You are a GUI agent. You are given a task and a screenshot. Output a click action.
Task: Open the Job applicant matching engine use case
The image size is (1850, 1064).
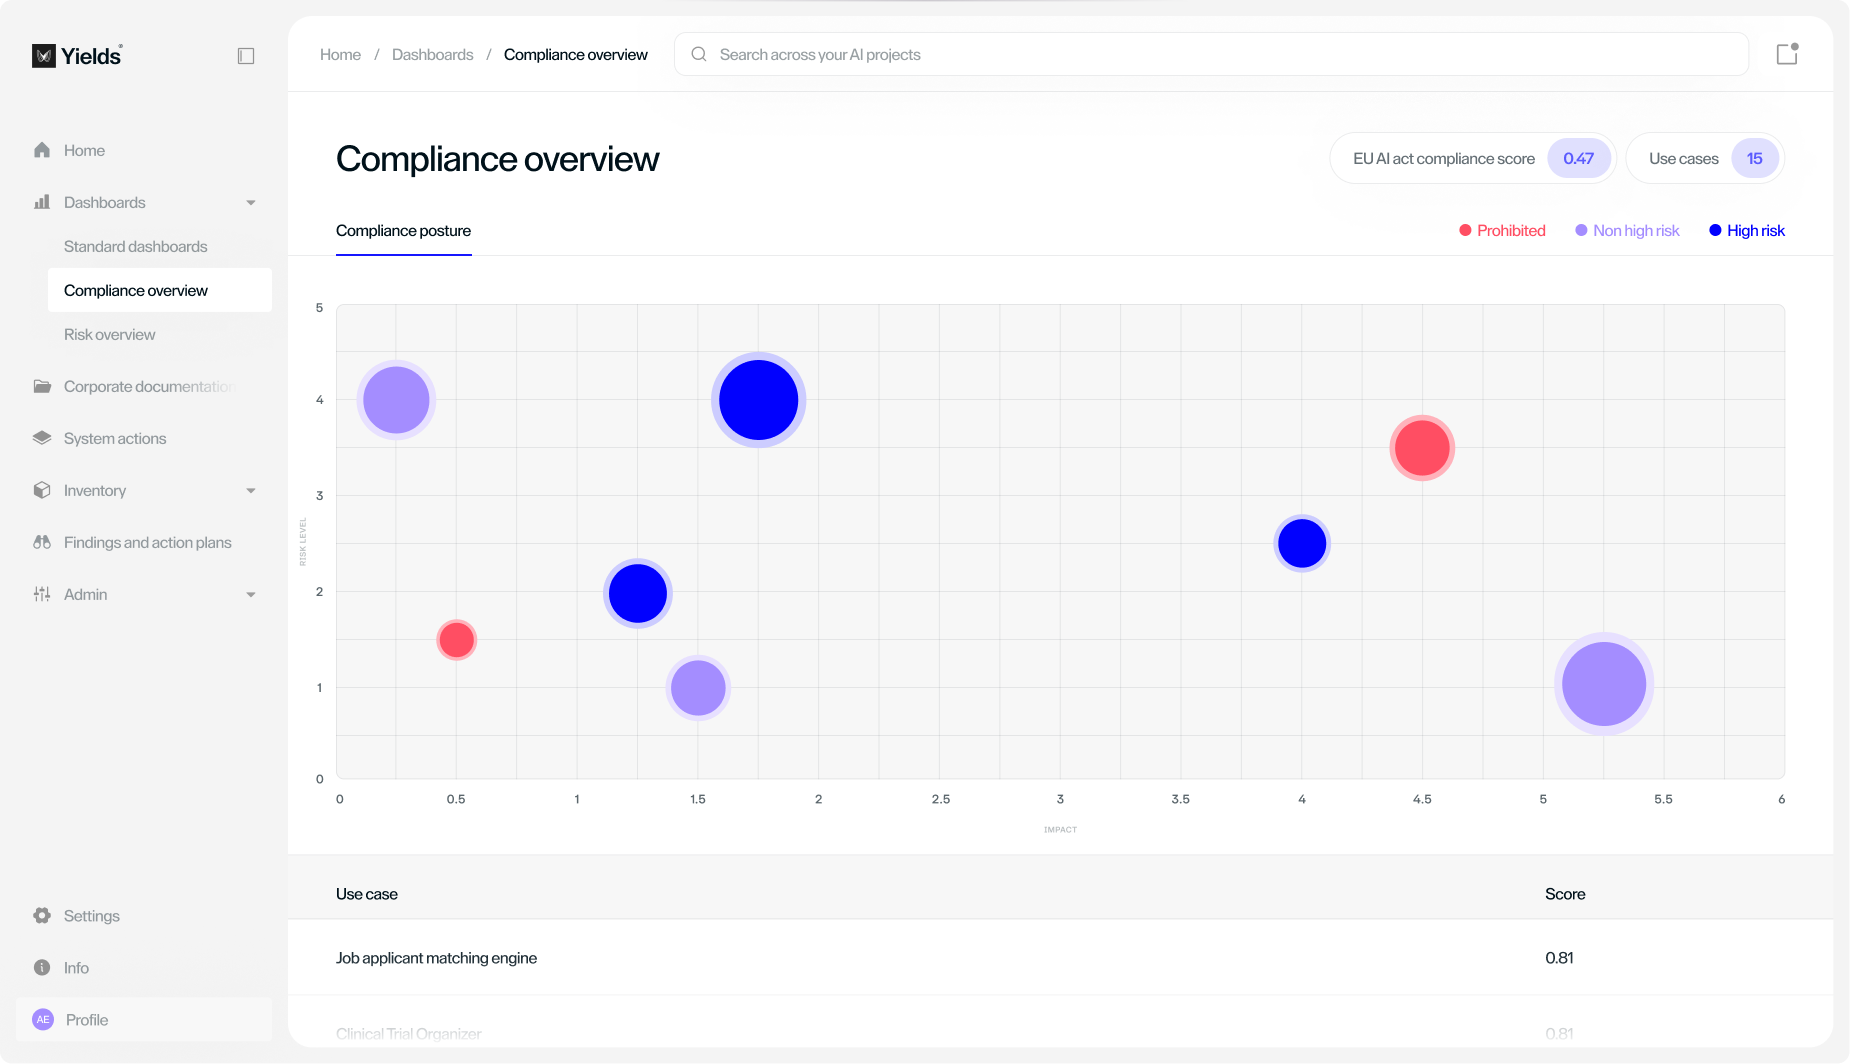[437, 957]
